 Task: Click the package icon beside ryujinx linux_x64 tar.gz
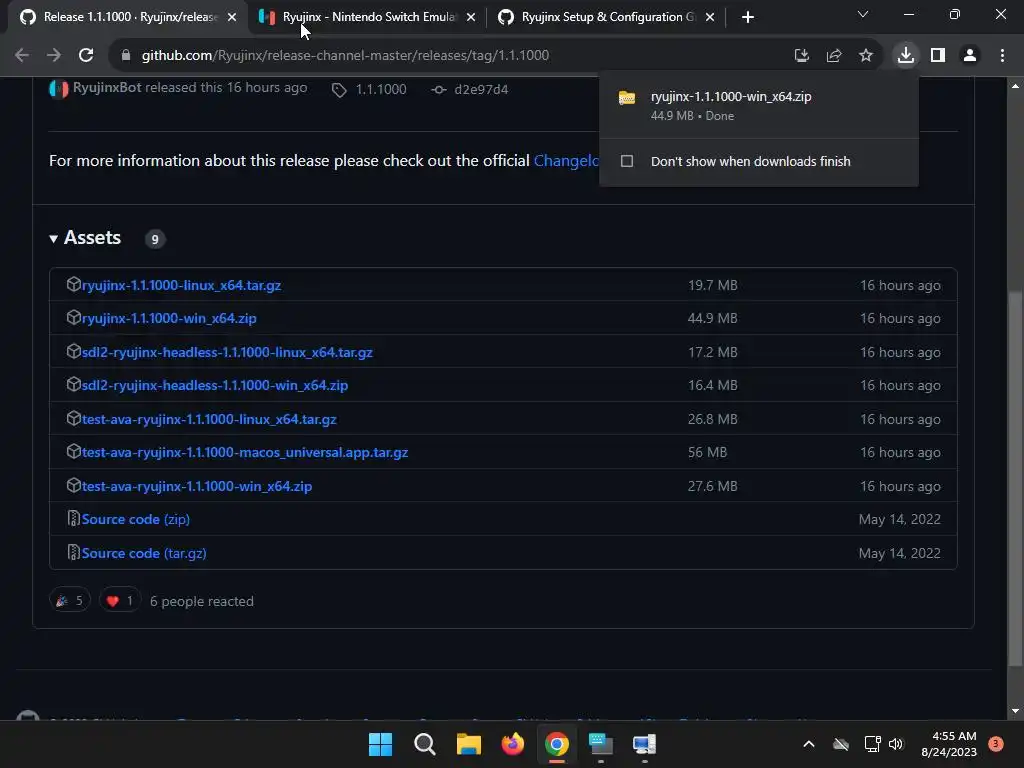point(74,284)
